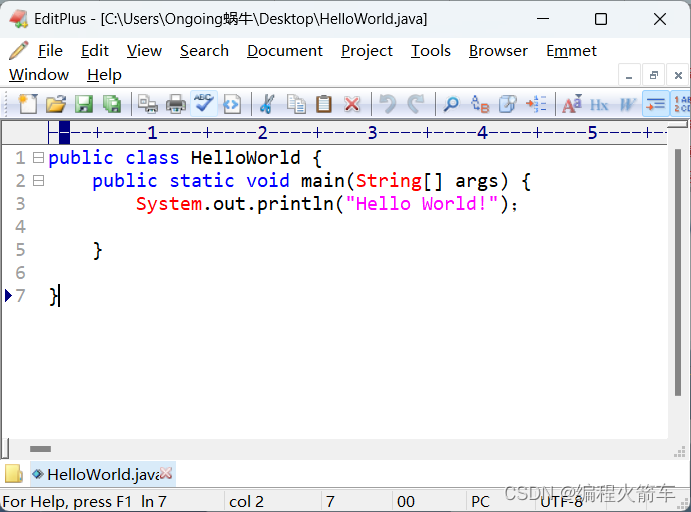
Task: Toggle the Auto Indent toolbar icon
Action: (656, 104)
